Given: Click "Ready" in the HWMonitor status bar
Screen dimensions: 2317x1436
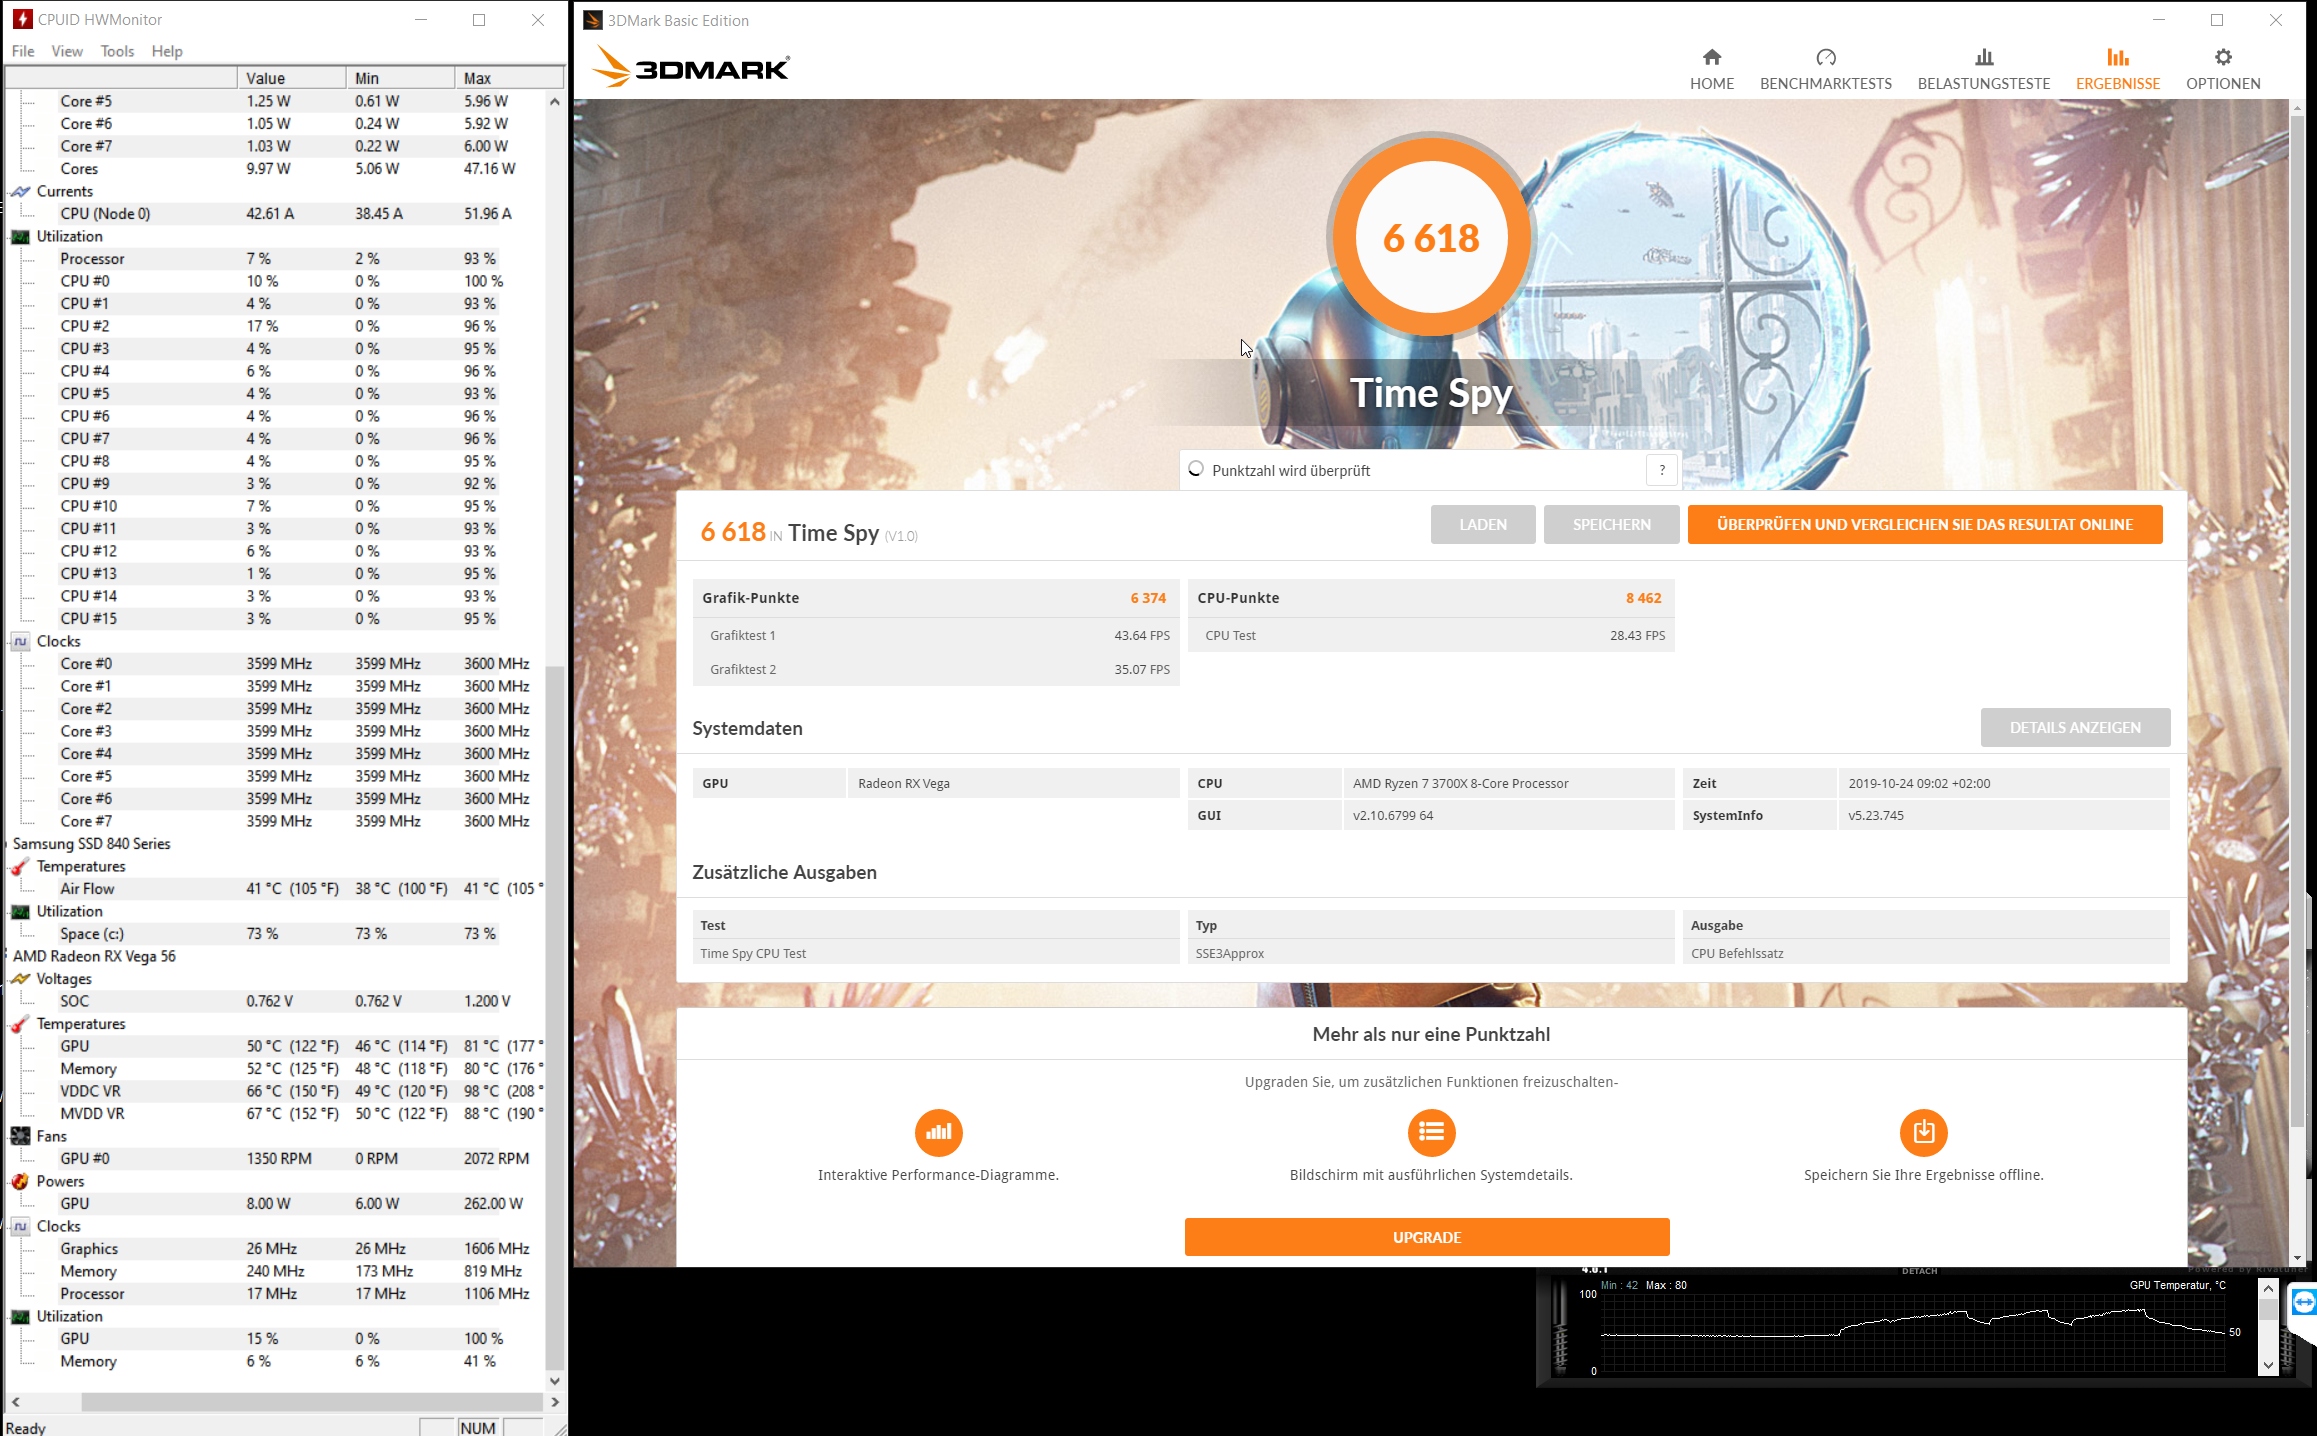Looking at the screenshot, I should click(26, 1427).
